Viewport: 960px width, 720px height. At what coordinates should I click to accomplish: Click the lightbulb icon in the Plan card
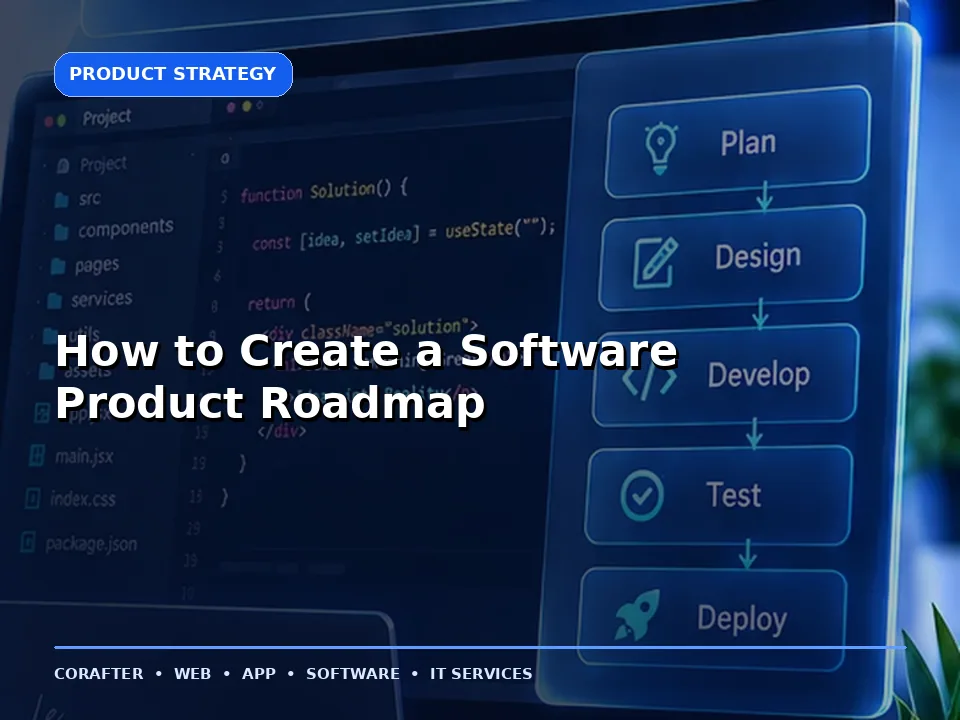(661, 149)
